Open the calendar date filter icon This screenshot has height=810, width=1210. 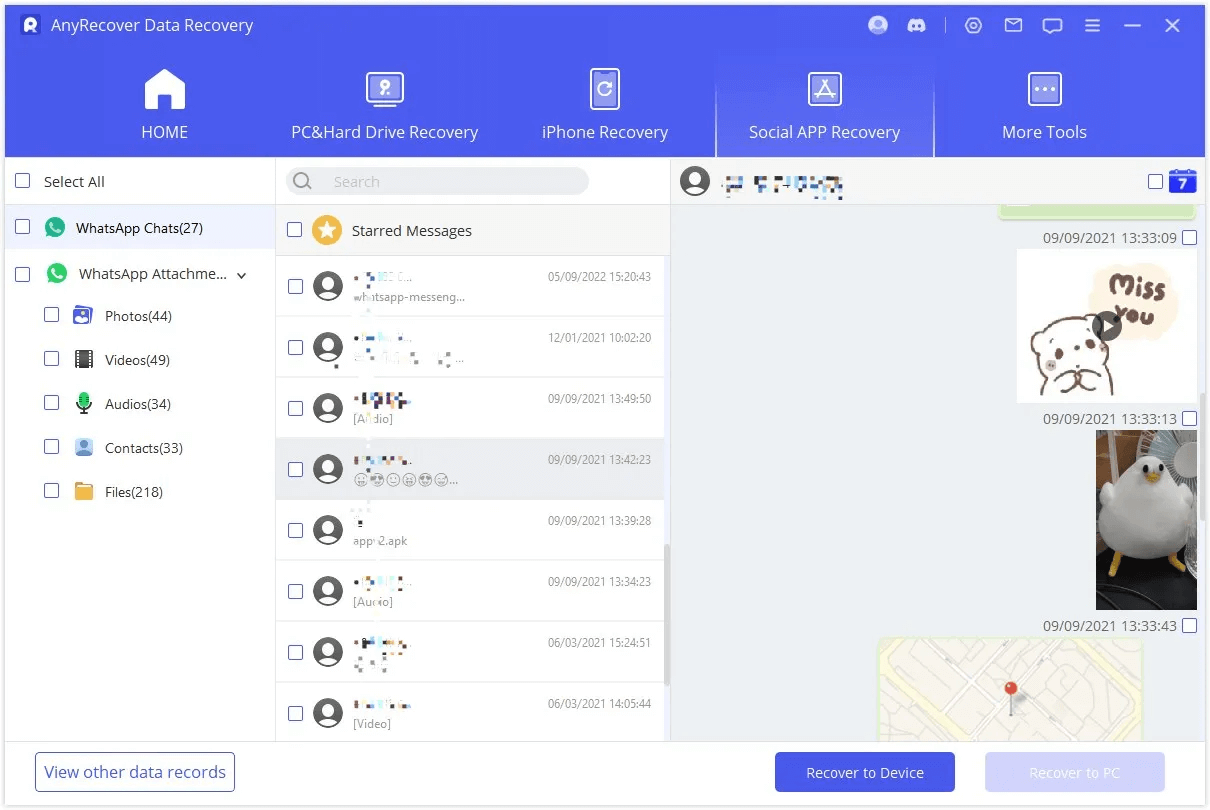(1182, 181)
